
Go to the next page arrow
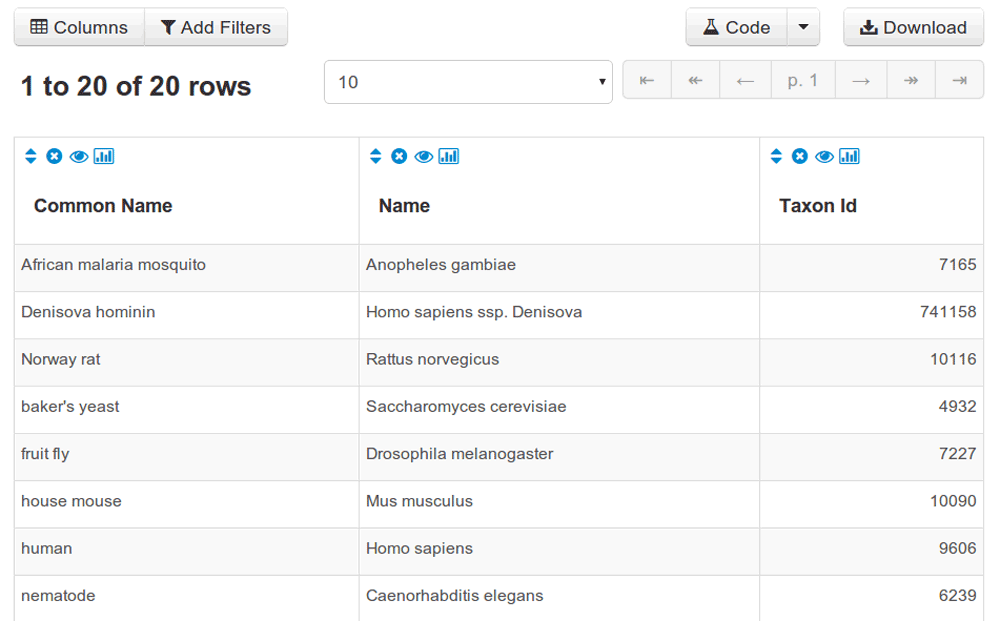pos(860,80)
